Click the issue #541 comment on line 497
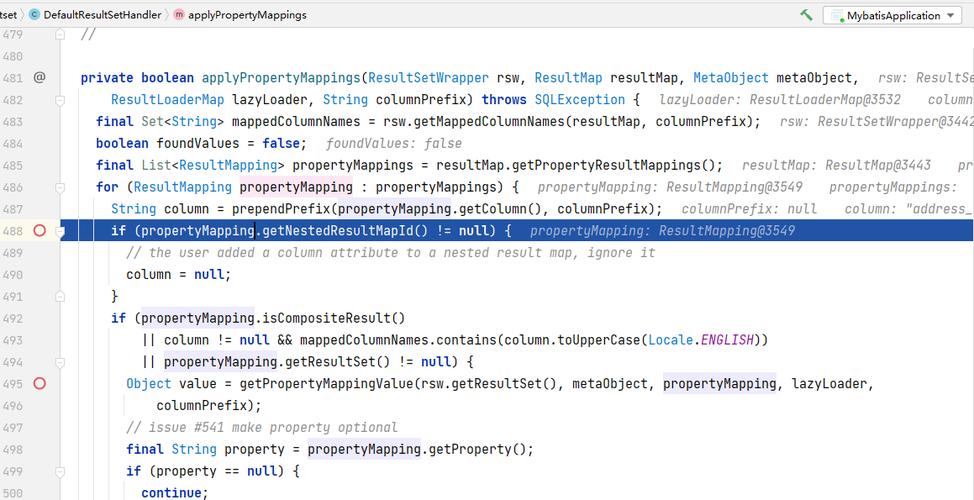The image size is (974, 500). [262, 427]
